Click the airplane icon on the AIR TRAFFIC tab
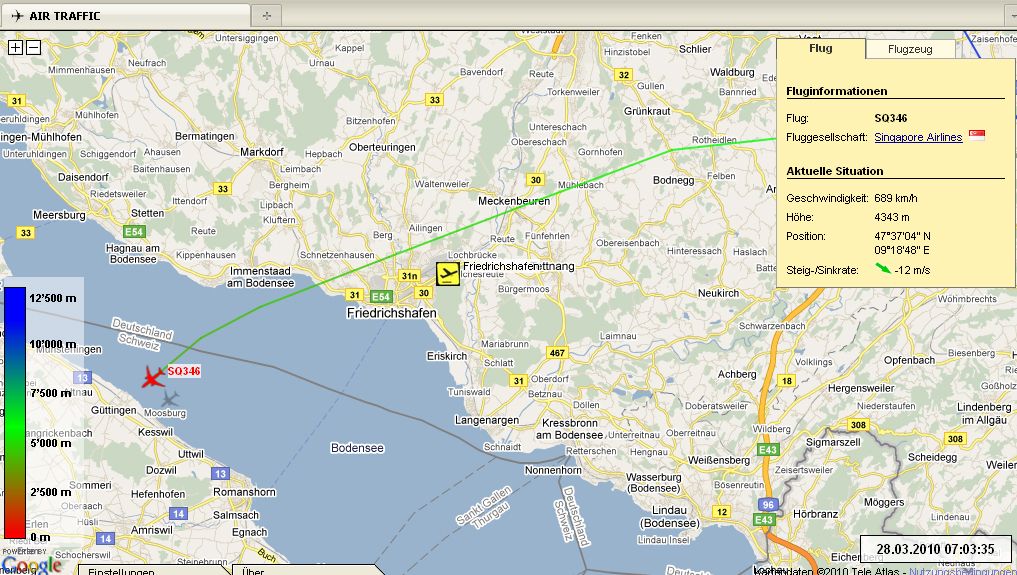Screen dimensions: 1017x575 pos(18,16)
